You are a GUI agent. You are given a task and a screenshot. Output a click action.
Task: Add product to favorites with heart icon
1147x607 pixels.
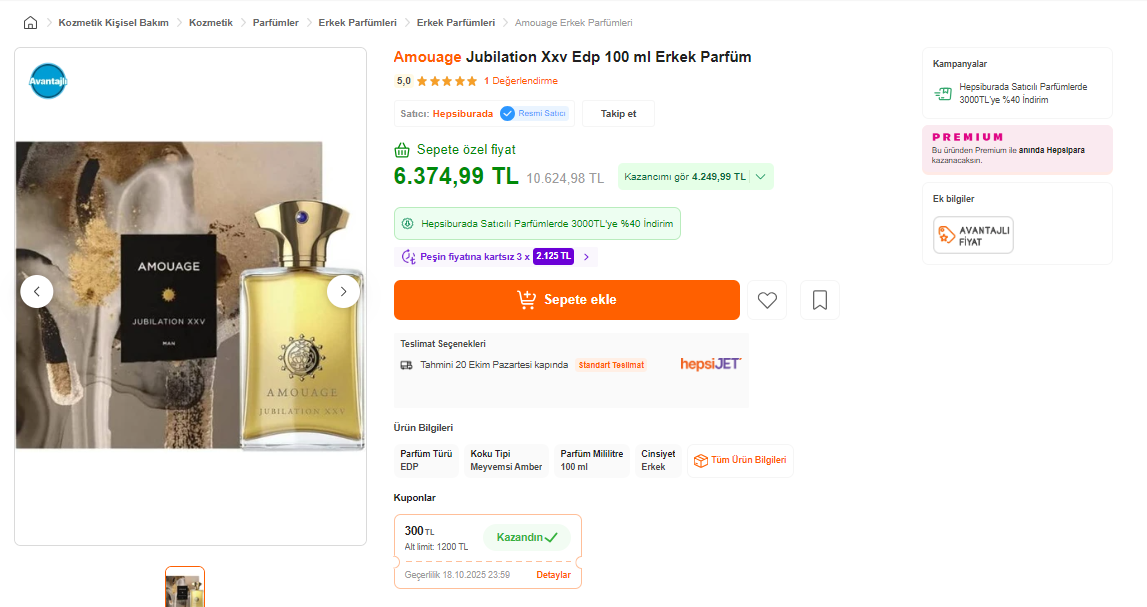(767, 300)
